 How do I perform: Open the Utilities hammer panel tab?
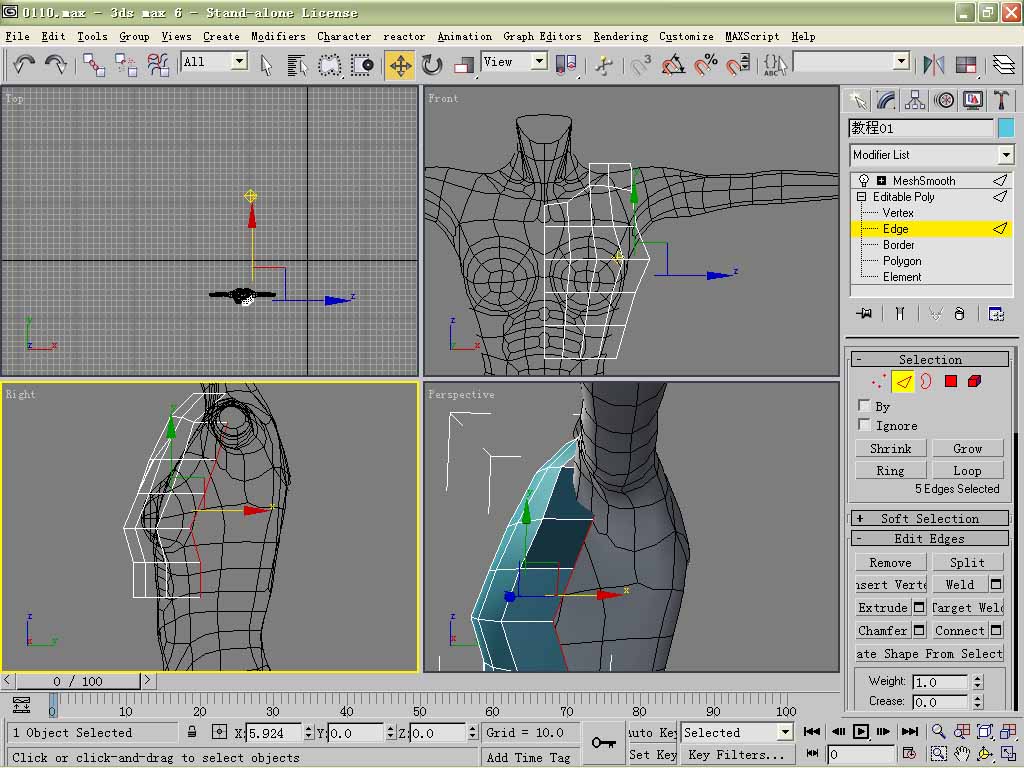tap(1001, 100)
